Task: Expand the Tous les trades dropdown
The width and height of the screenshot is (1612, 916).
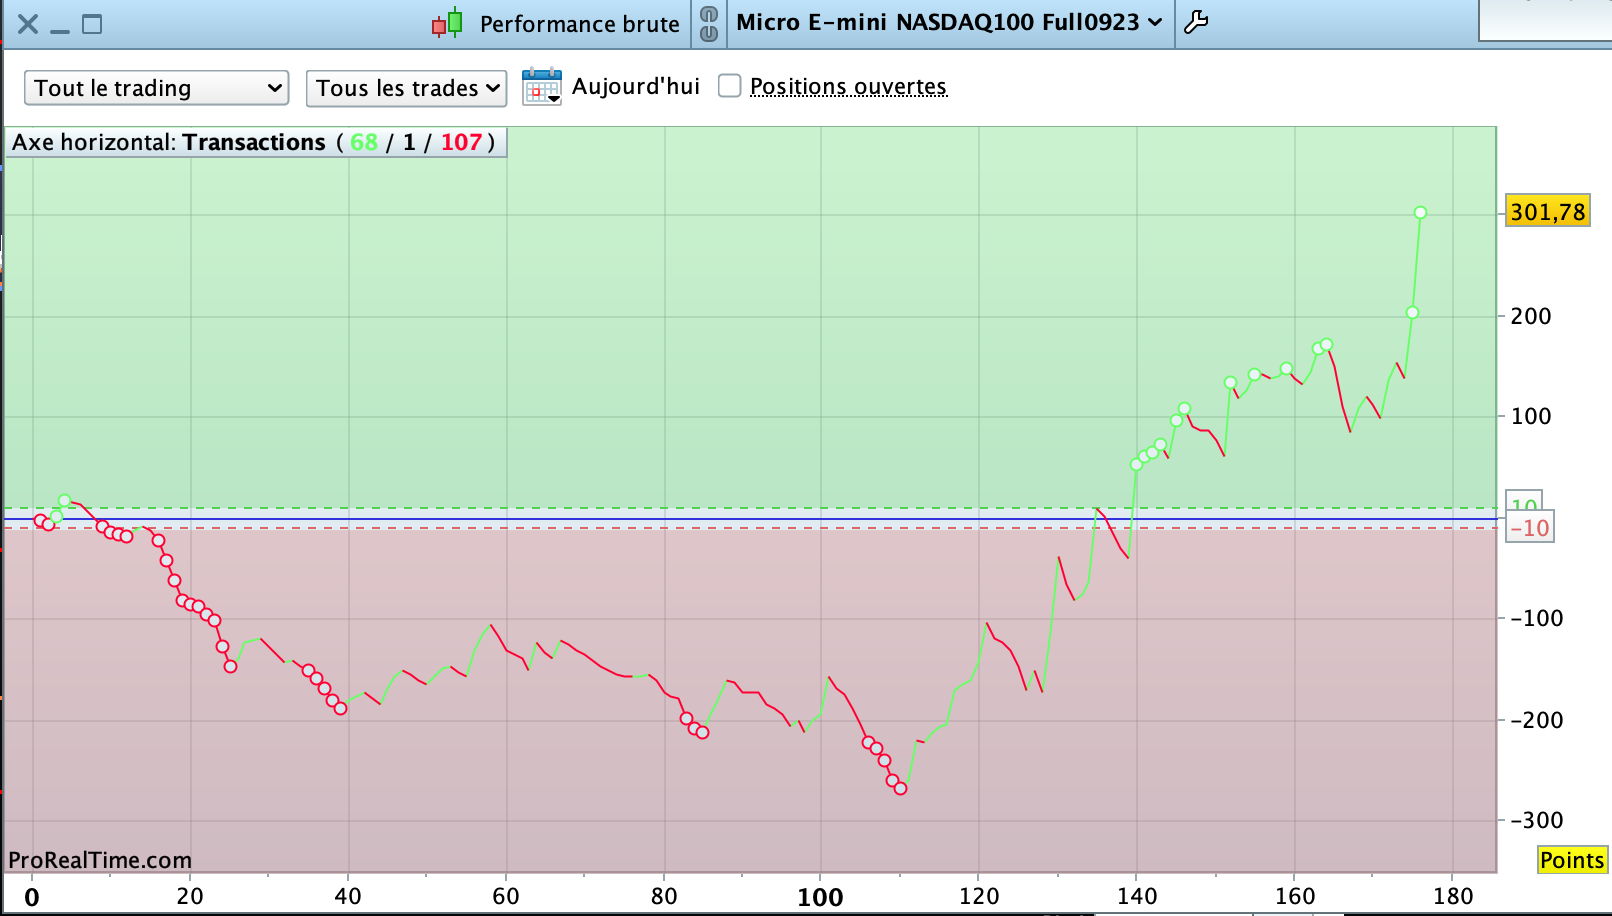Action: pos(406,88)
